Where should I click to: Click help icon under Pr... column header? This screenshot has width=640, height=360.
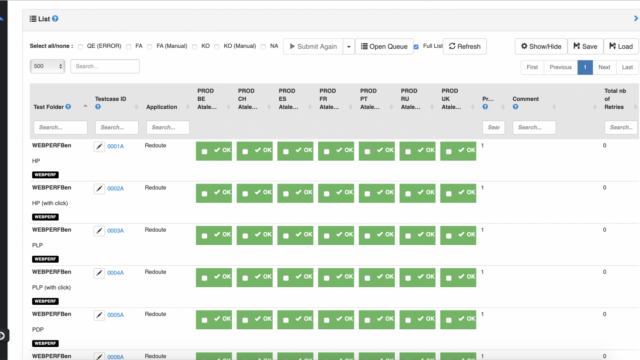(485, 107)
